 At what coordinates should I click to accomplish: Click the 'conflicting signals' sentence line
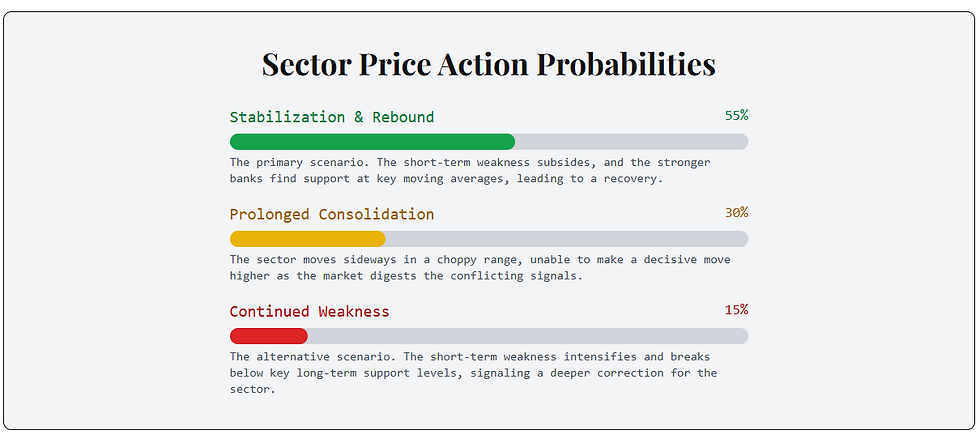(406, 276)
